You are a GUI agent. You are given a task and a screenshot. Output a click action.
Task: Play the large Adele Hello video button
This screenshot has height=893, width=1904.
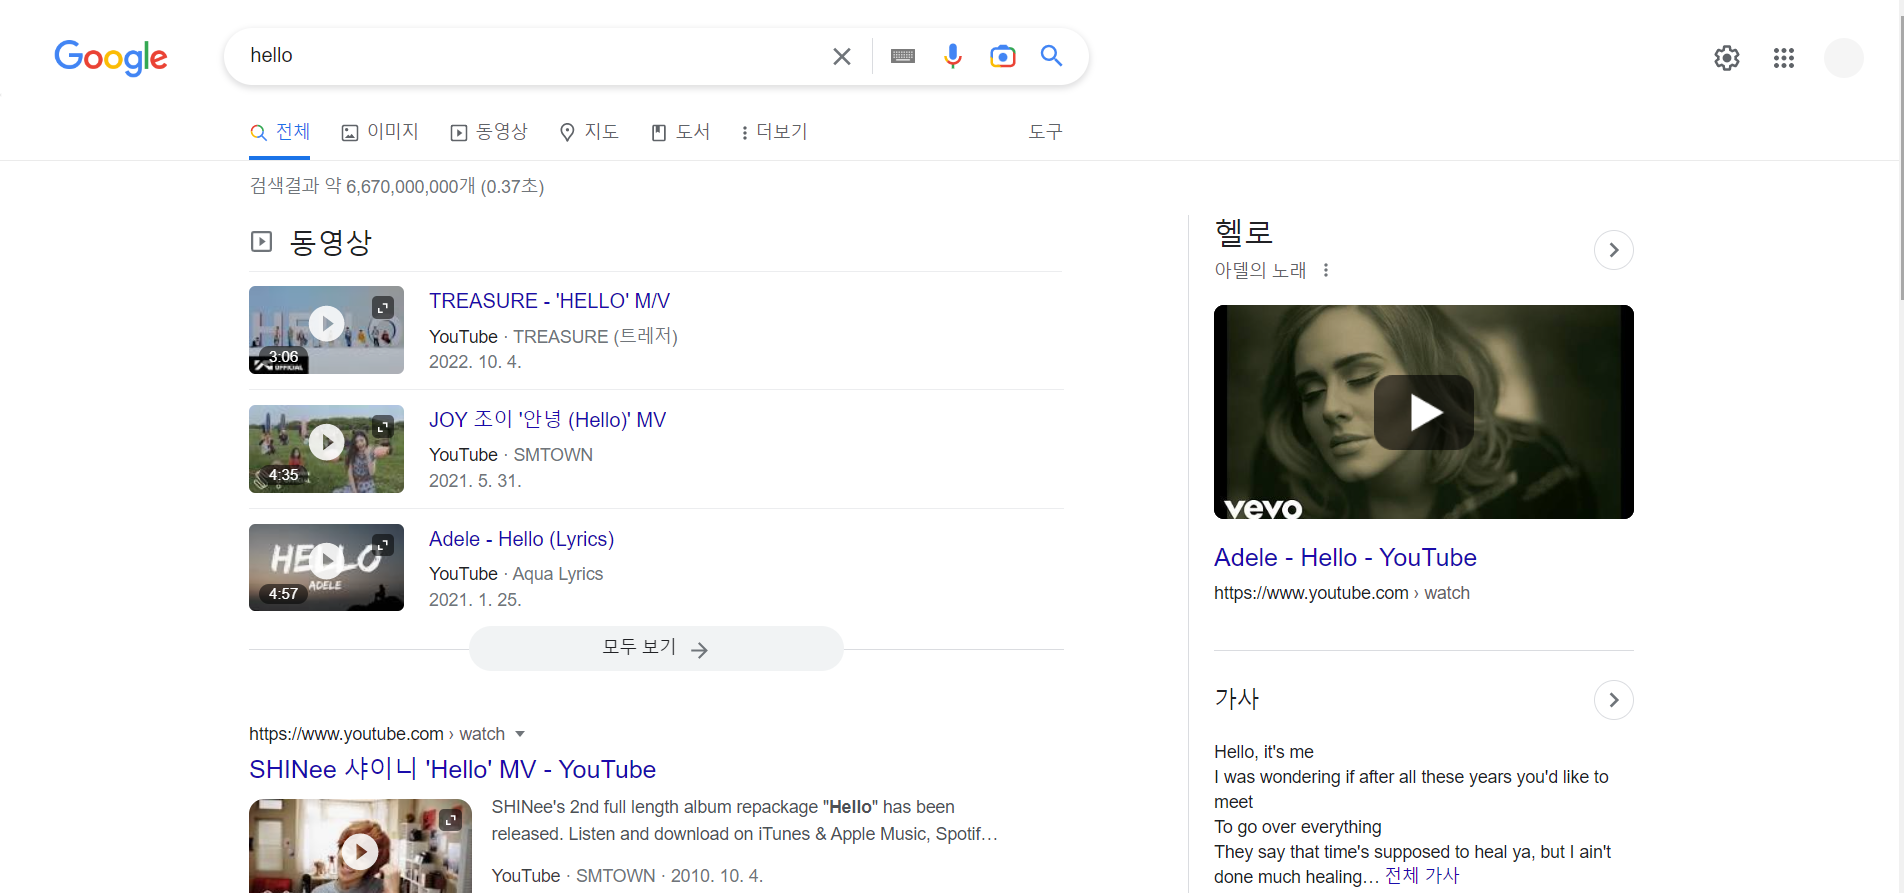click(x=1424, y=412)
